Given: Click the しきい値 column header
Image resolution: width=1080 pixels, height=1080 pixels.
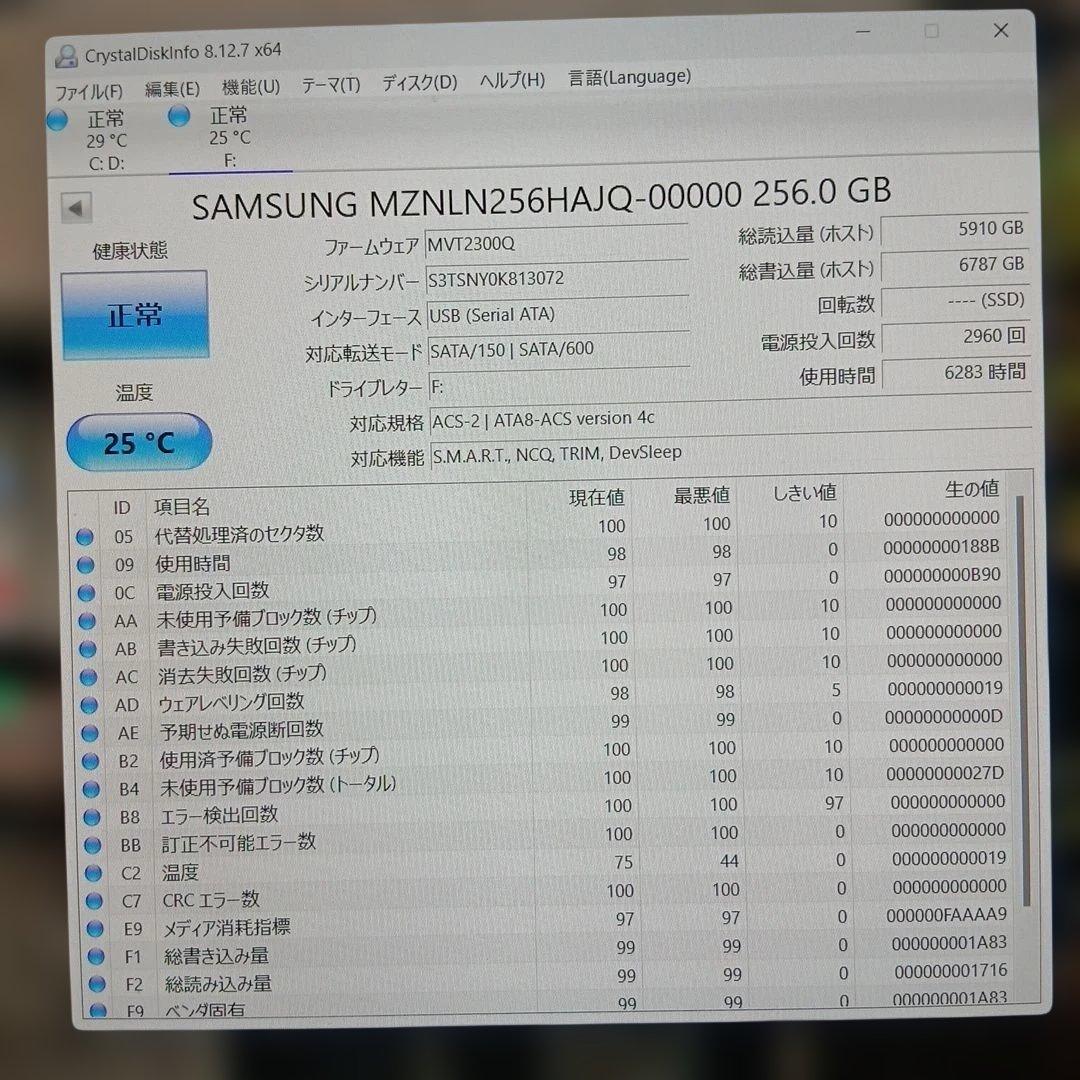Looking at the screenshot, I should 804,492.
